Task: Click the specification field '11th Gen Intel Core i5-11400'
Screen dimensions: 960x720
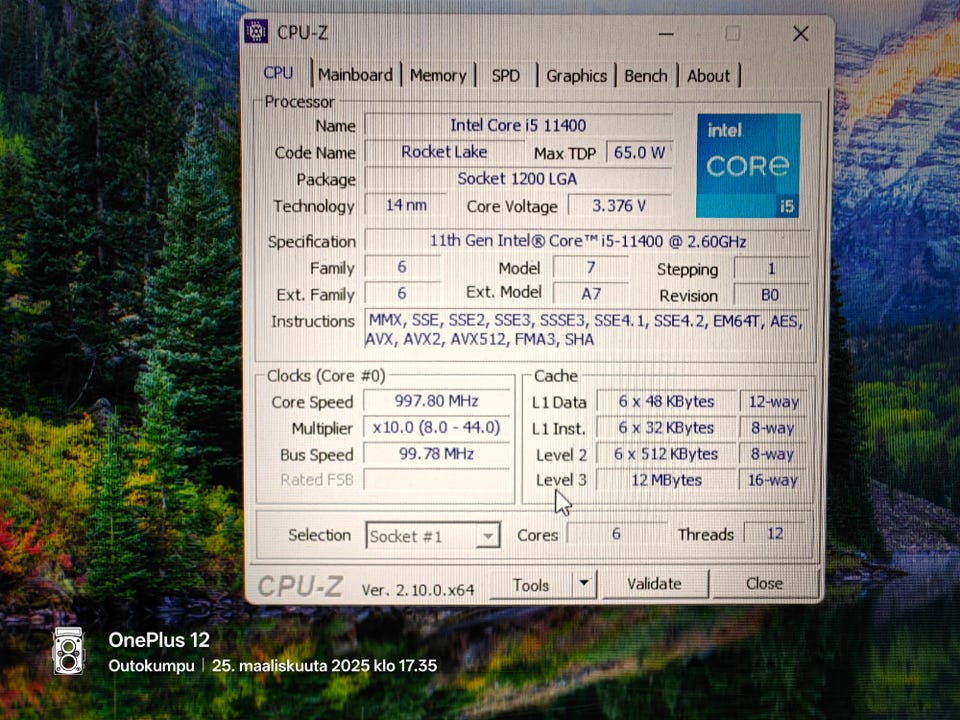Action: 587,241
